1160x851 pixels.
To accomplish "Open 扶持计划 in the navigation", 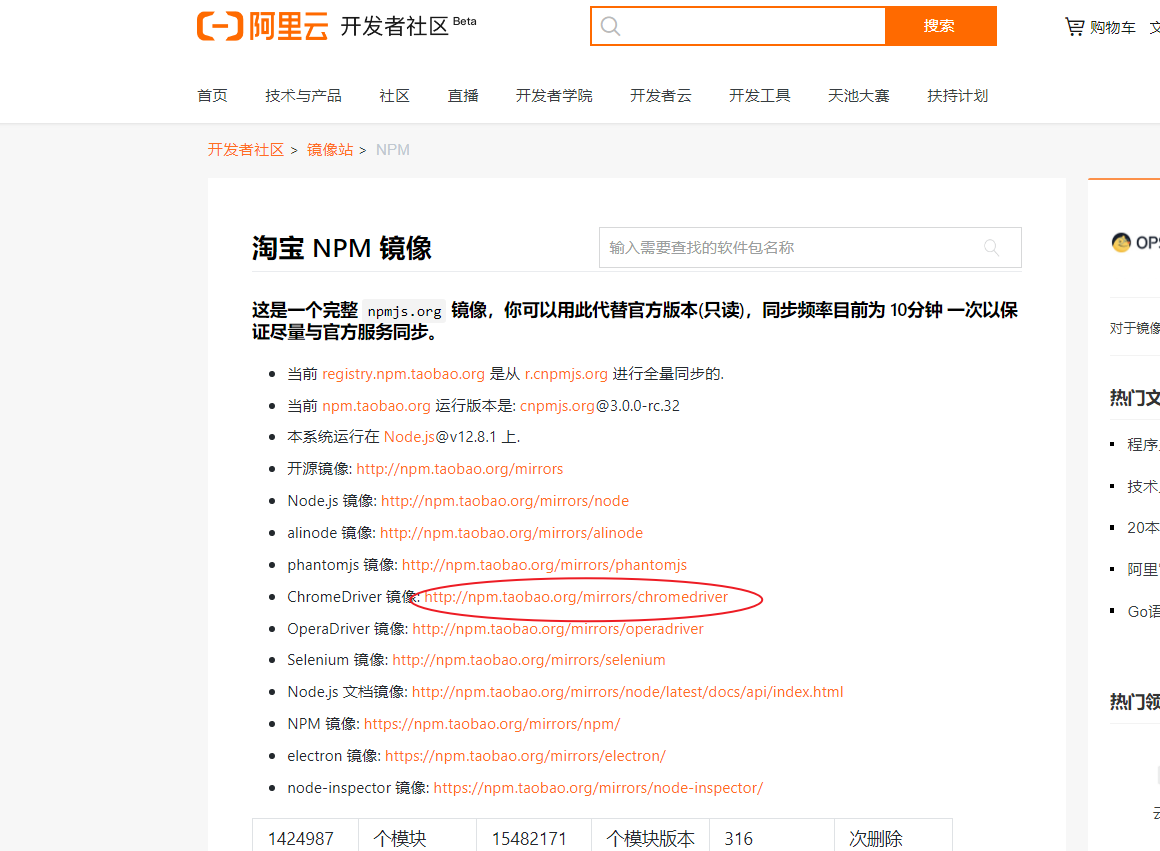I will tap(958, 95).
